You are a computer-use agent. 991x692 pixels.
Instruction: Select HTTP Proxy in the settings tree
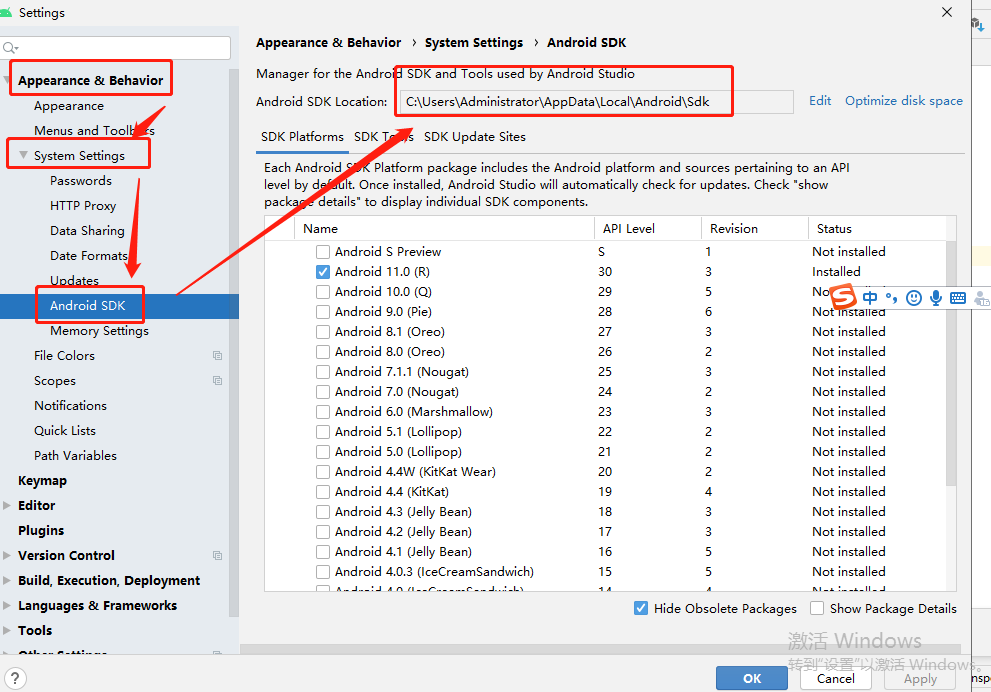pos(83,205)
